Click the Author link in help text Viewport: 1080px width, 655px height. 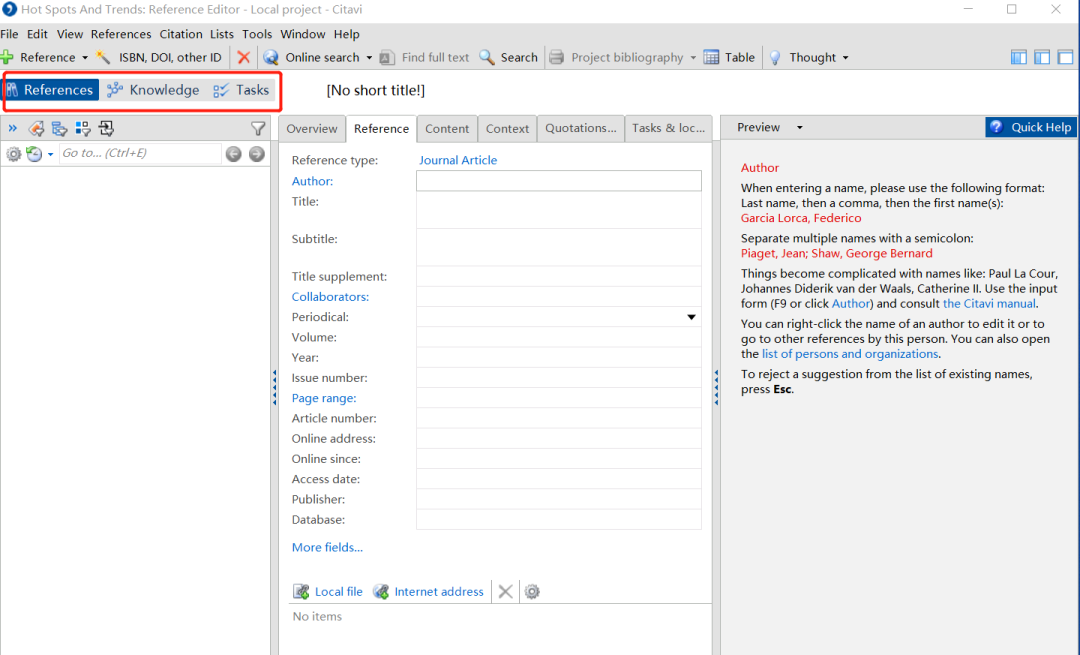click(850, 304)
